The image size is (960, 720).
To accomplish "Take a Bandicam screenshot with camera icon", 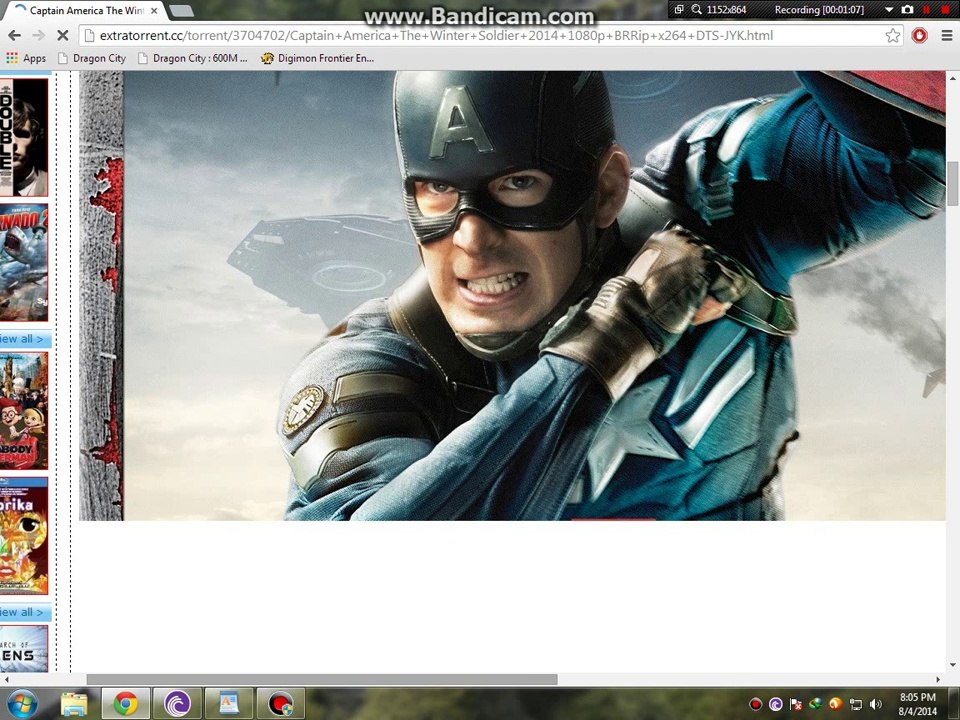I will [x=907, y=9].
